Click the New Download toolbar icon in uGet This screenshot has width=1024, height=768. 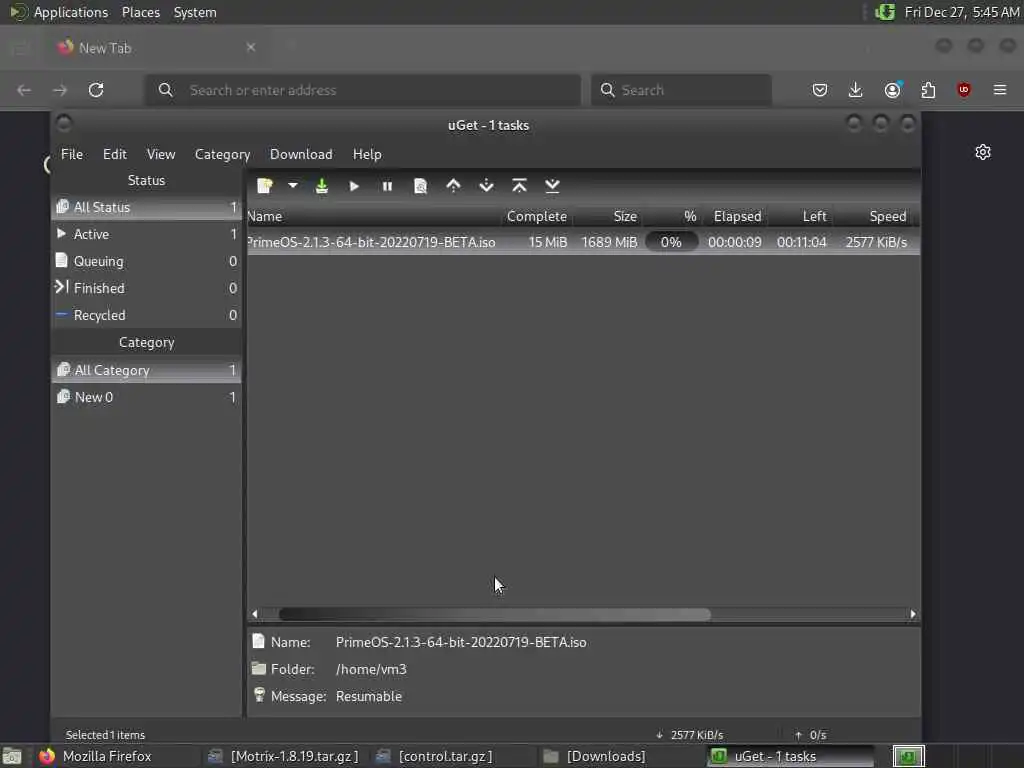[x=264, y=186]
